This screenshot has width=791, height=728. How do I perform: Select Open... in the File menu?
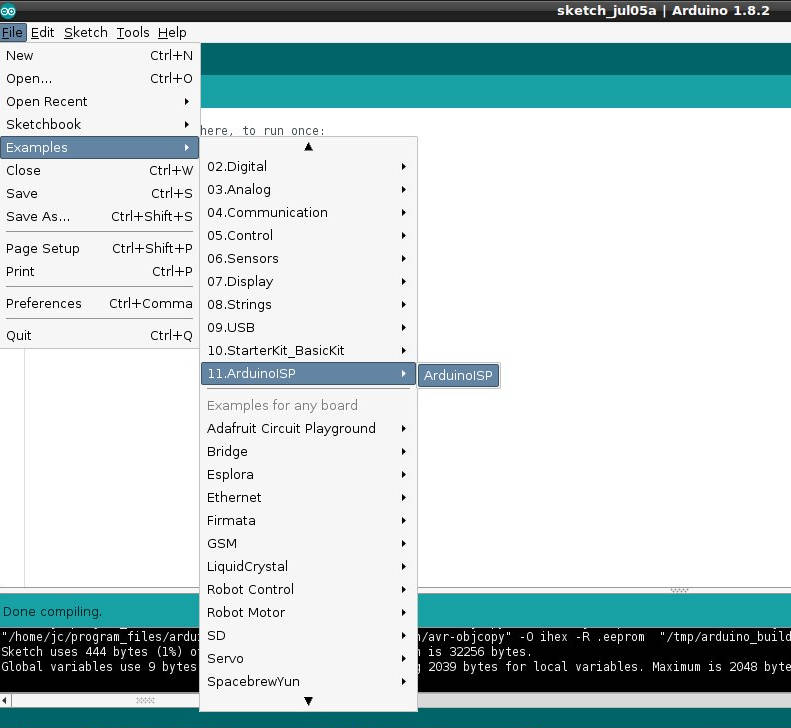99,79
